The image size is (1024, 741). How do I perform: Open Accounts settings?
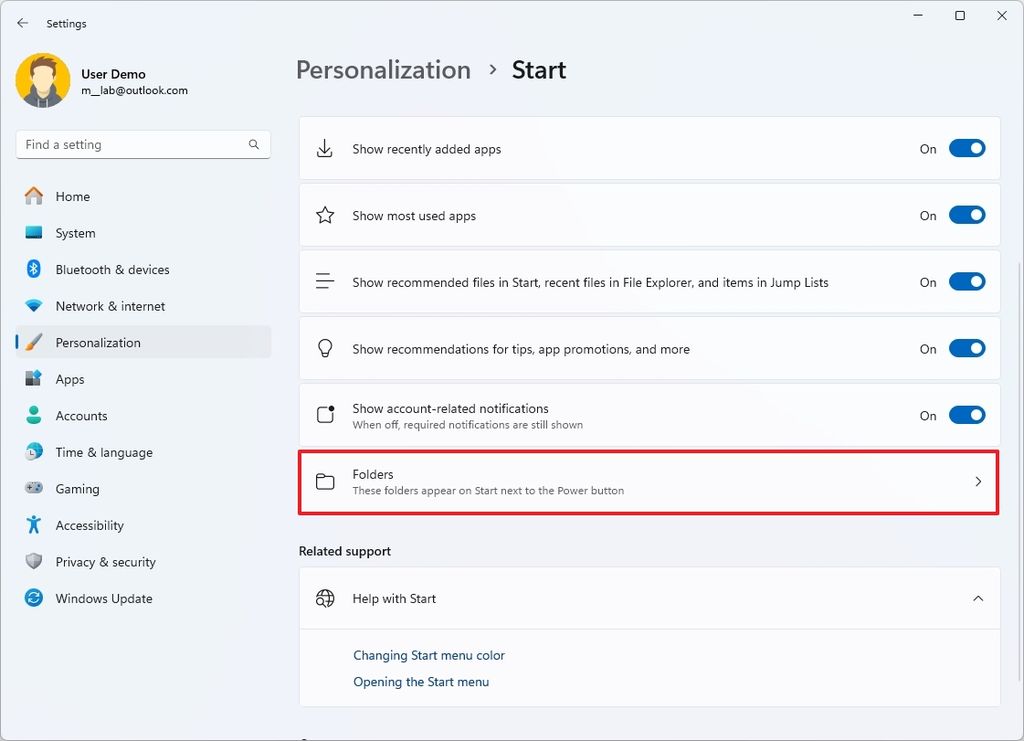click(81, 415)
